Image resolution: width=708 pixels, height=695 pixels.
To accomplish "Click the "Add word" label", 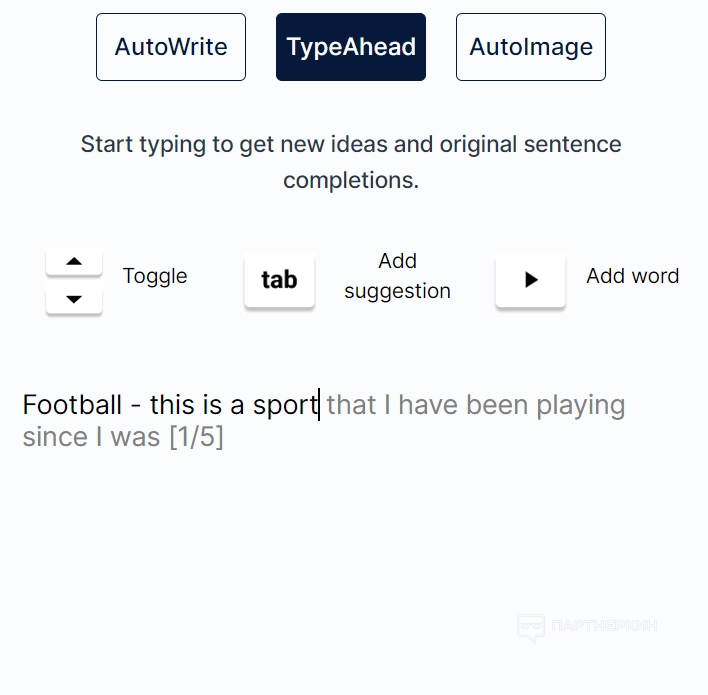I will pyautogui.click(x=632, y=276).
